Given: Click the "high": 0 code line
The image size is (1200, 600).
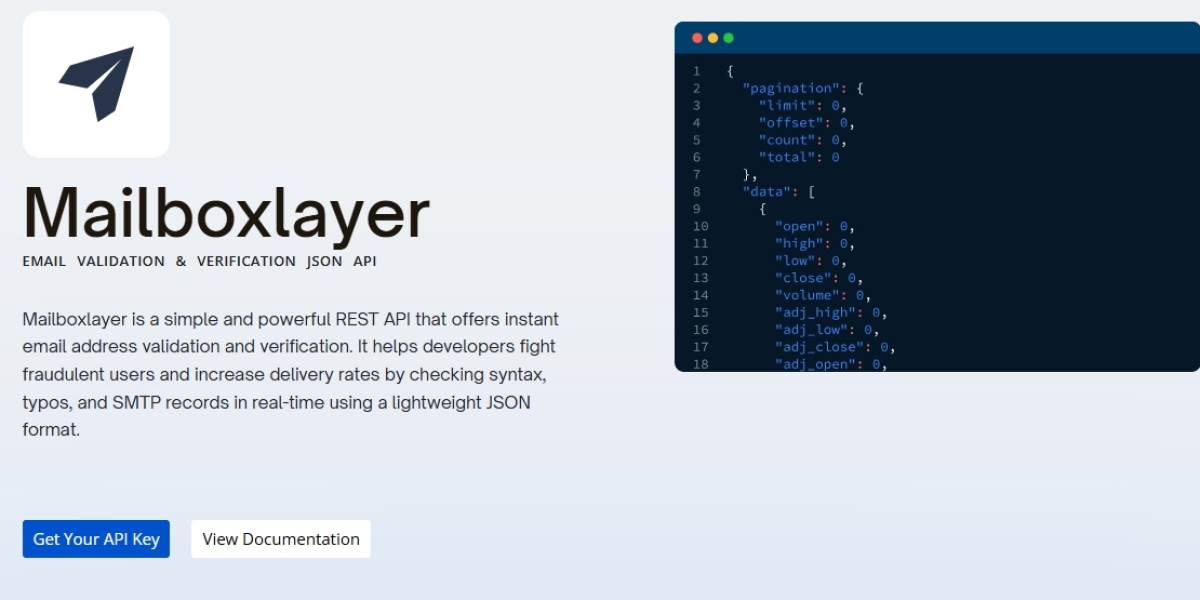Looking at the screenshot, I should click(x=815, y=243).
